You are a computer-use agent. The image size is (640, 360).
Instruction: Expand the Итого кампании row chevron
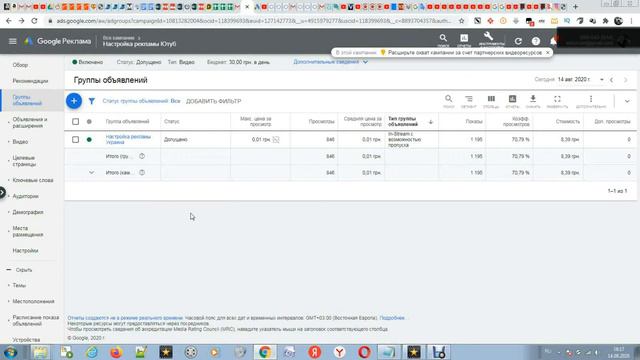91,173
